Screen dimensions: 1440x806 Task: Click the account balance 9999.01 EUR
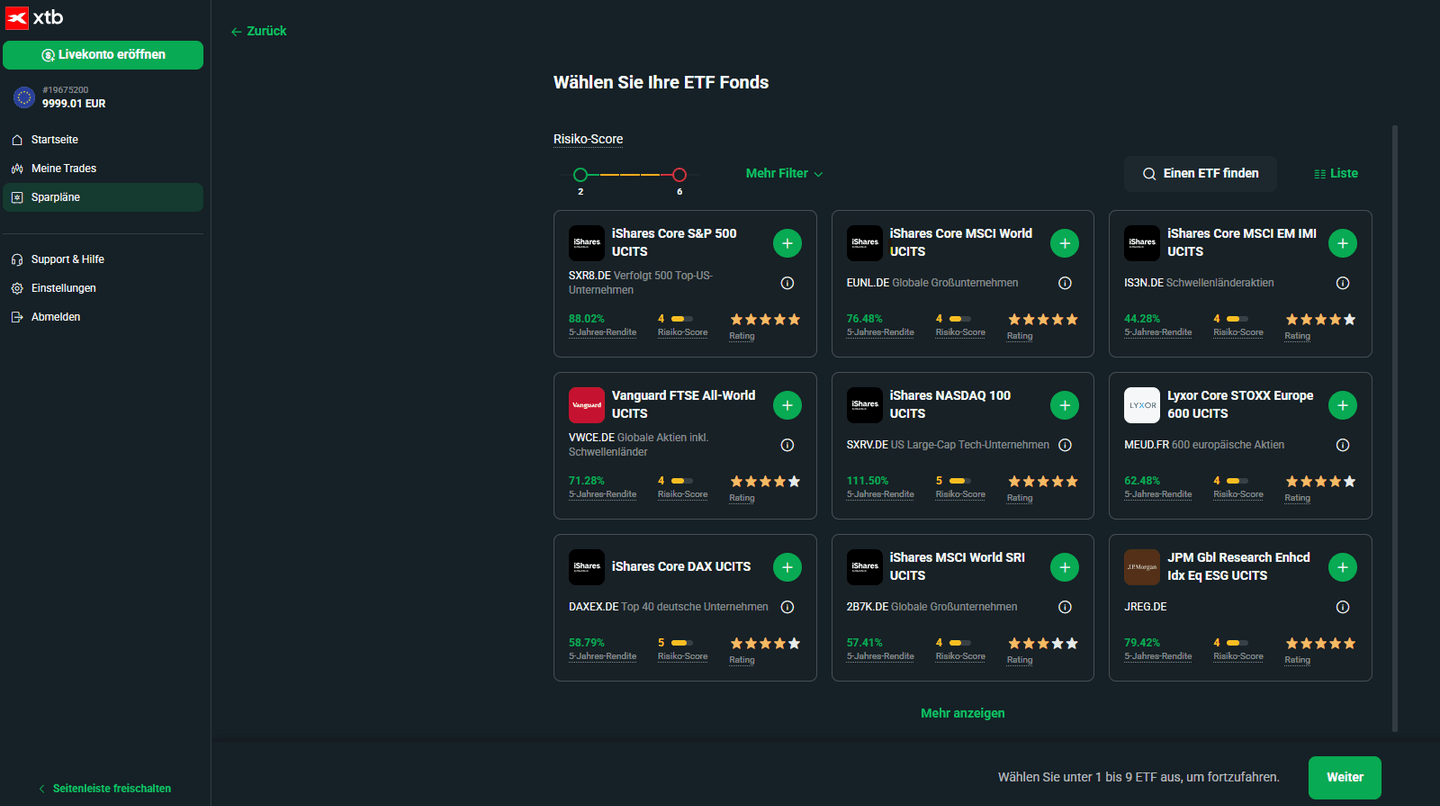[74, 103]
